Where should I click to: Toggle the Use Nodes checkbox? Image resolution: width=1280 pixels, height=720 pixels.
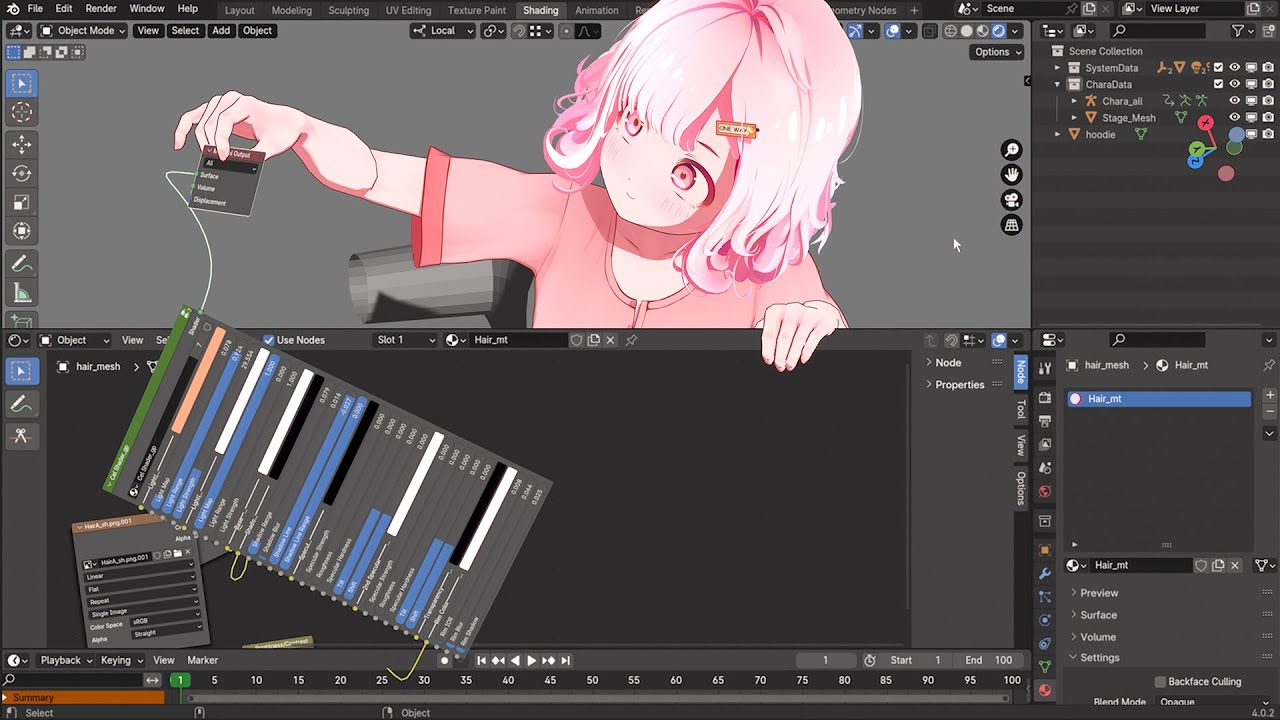[x=269, y=340]
